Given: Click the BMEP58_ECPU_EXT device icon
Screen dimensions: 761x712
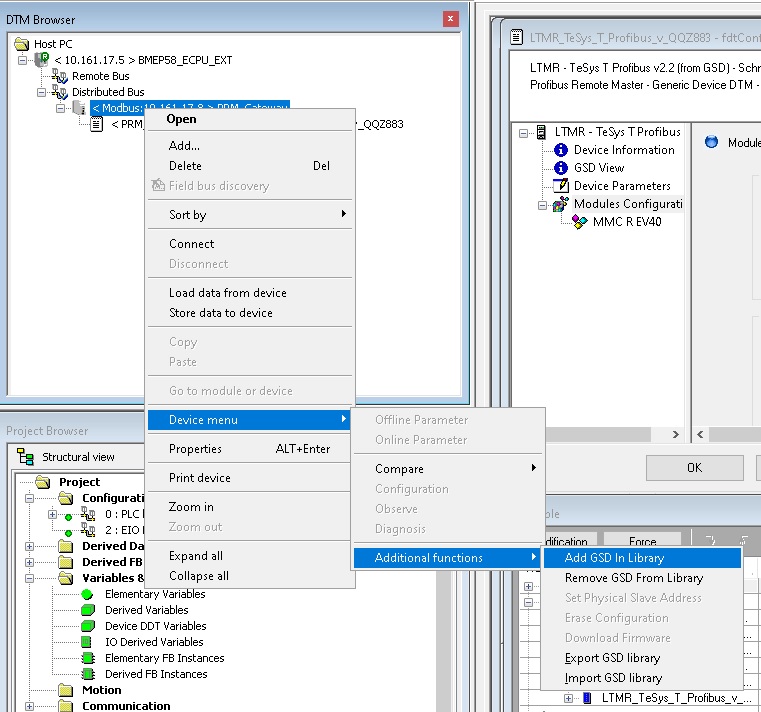Looking at the screenshot, I should pyautogui.click(x=42, y=60).
